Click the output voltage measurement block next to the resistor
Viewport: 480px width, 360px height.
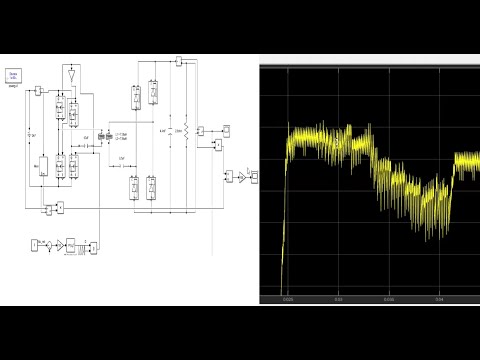[200, 131]
